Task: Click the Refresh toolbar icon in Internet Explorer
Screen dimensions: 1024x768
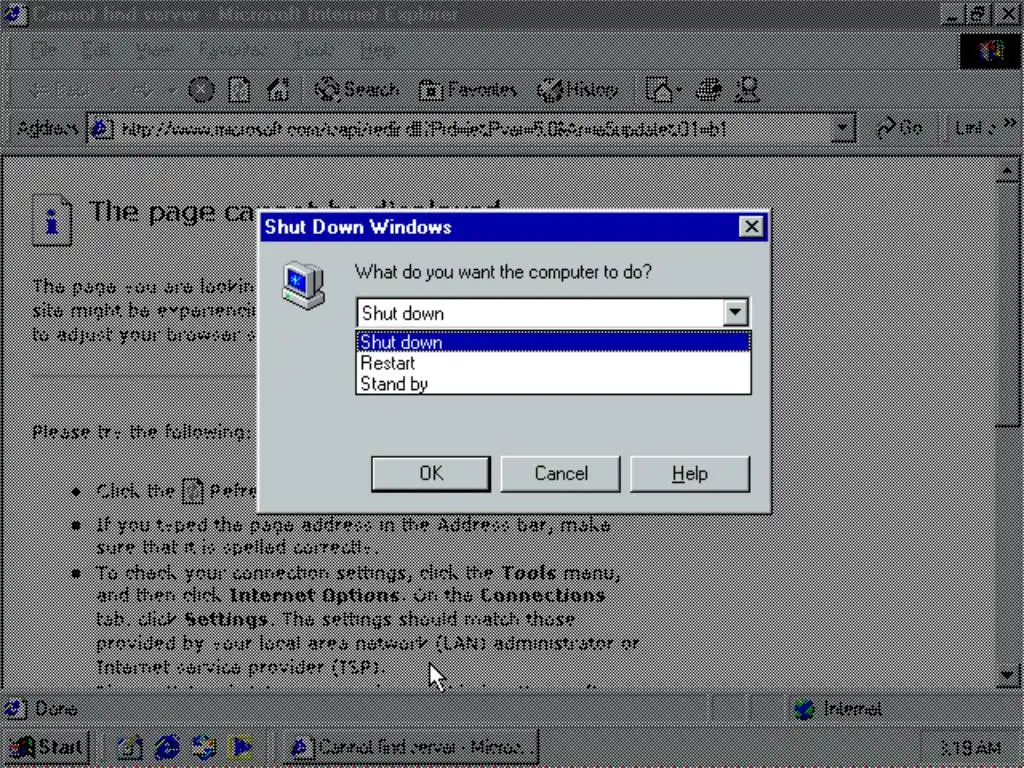Action: [239, 89]
